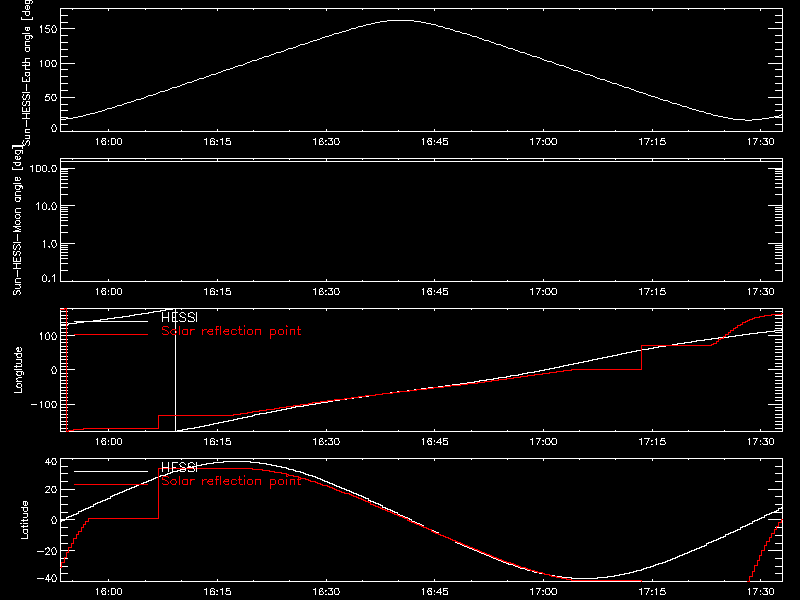800x600 pixels.
Task: Click the 1.0 tick on Moon angle axis
Action: point(49,244)
